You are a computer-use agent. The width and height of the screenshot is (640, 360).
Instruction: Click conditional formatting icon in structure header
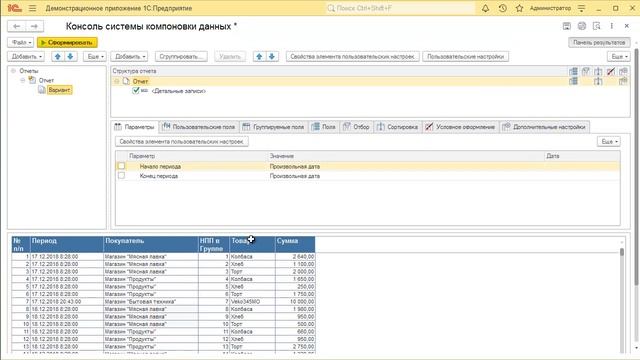611,71
